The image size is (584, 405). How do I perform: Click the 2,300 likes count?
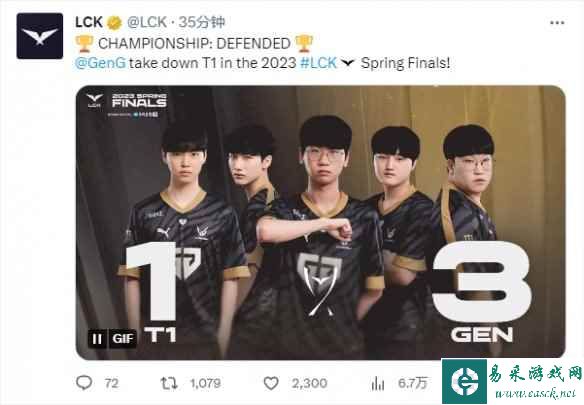click(x=310, y=383)
